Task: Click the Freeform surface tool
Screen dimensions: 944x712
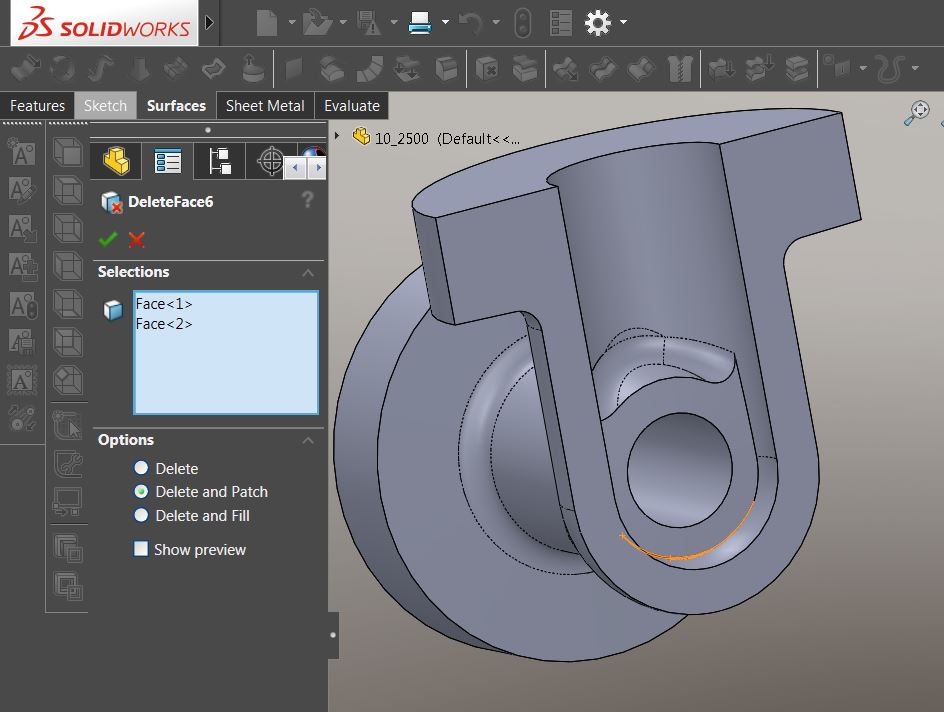Action: 253,68
